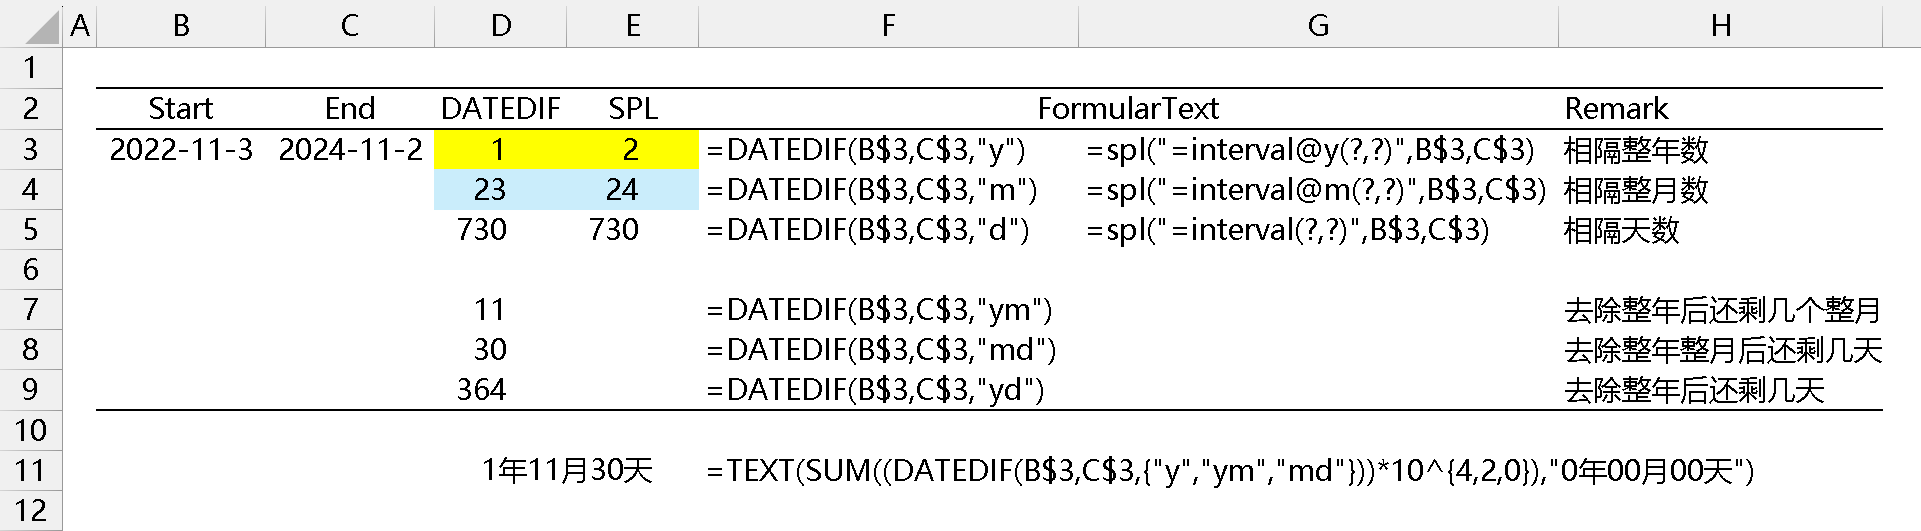Viewport: 1921px width, 531px height.
Task: Select the Start date cell 2022-11-3
Action: pos(181,150)
